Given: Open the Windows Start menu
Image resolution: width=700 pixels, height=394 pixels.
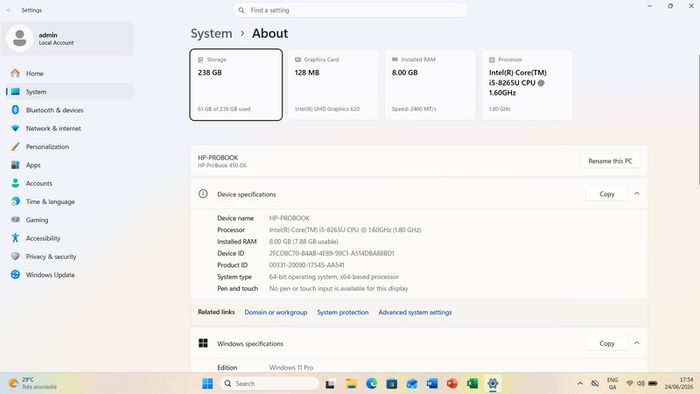Looking at the screenshot, I should pos(208,384).
